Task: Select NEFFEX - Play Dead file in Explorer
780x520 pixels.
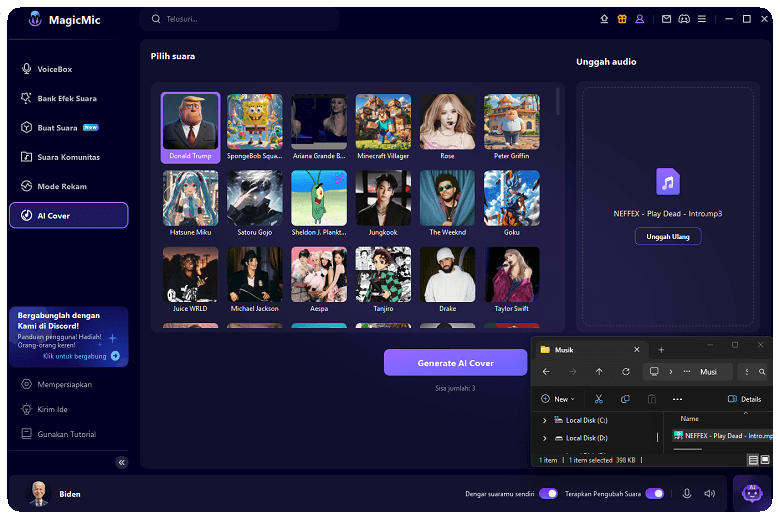Action: click(723, 436)
